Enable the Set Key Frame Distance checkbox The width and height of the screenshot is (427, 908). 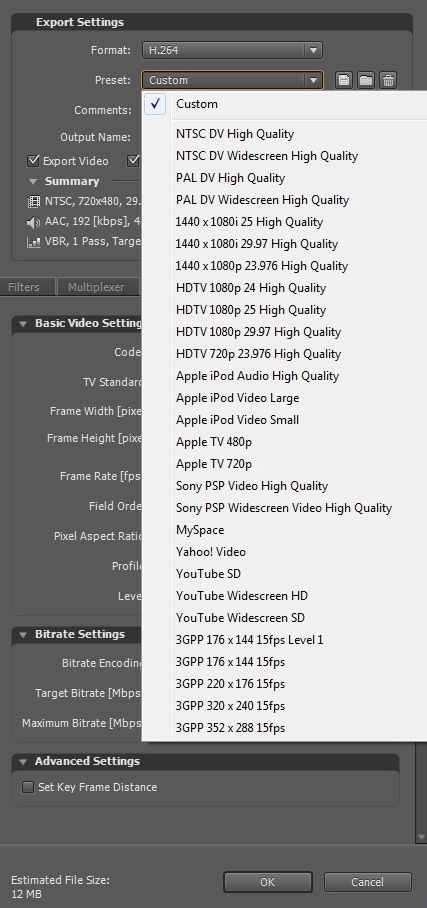click(x=28, y=787)
